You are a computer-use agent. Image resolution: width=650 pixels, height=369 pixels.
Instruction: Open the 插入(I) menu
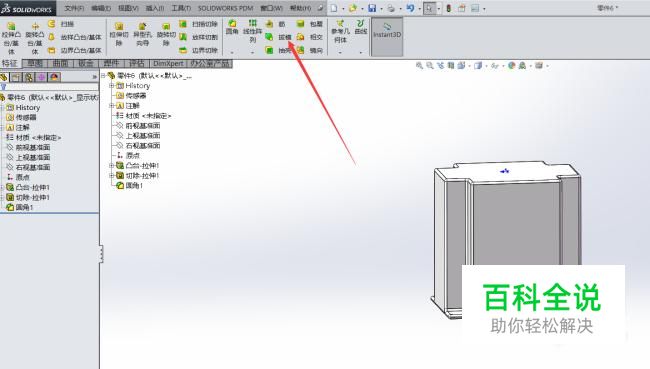tap(155, 8)
